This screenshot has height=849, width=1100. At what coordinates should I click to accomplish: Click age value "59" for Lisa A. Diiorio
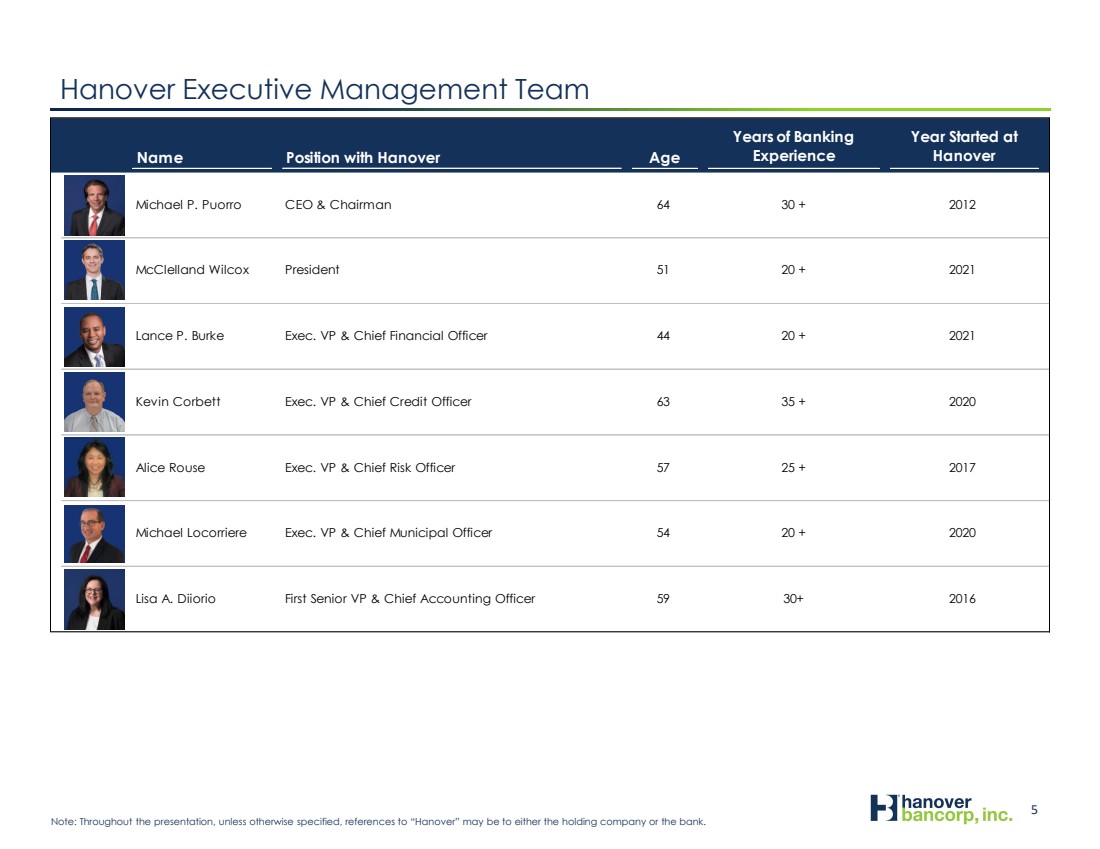(x=663, y=599)
